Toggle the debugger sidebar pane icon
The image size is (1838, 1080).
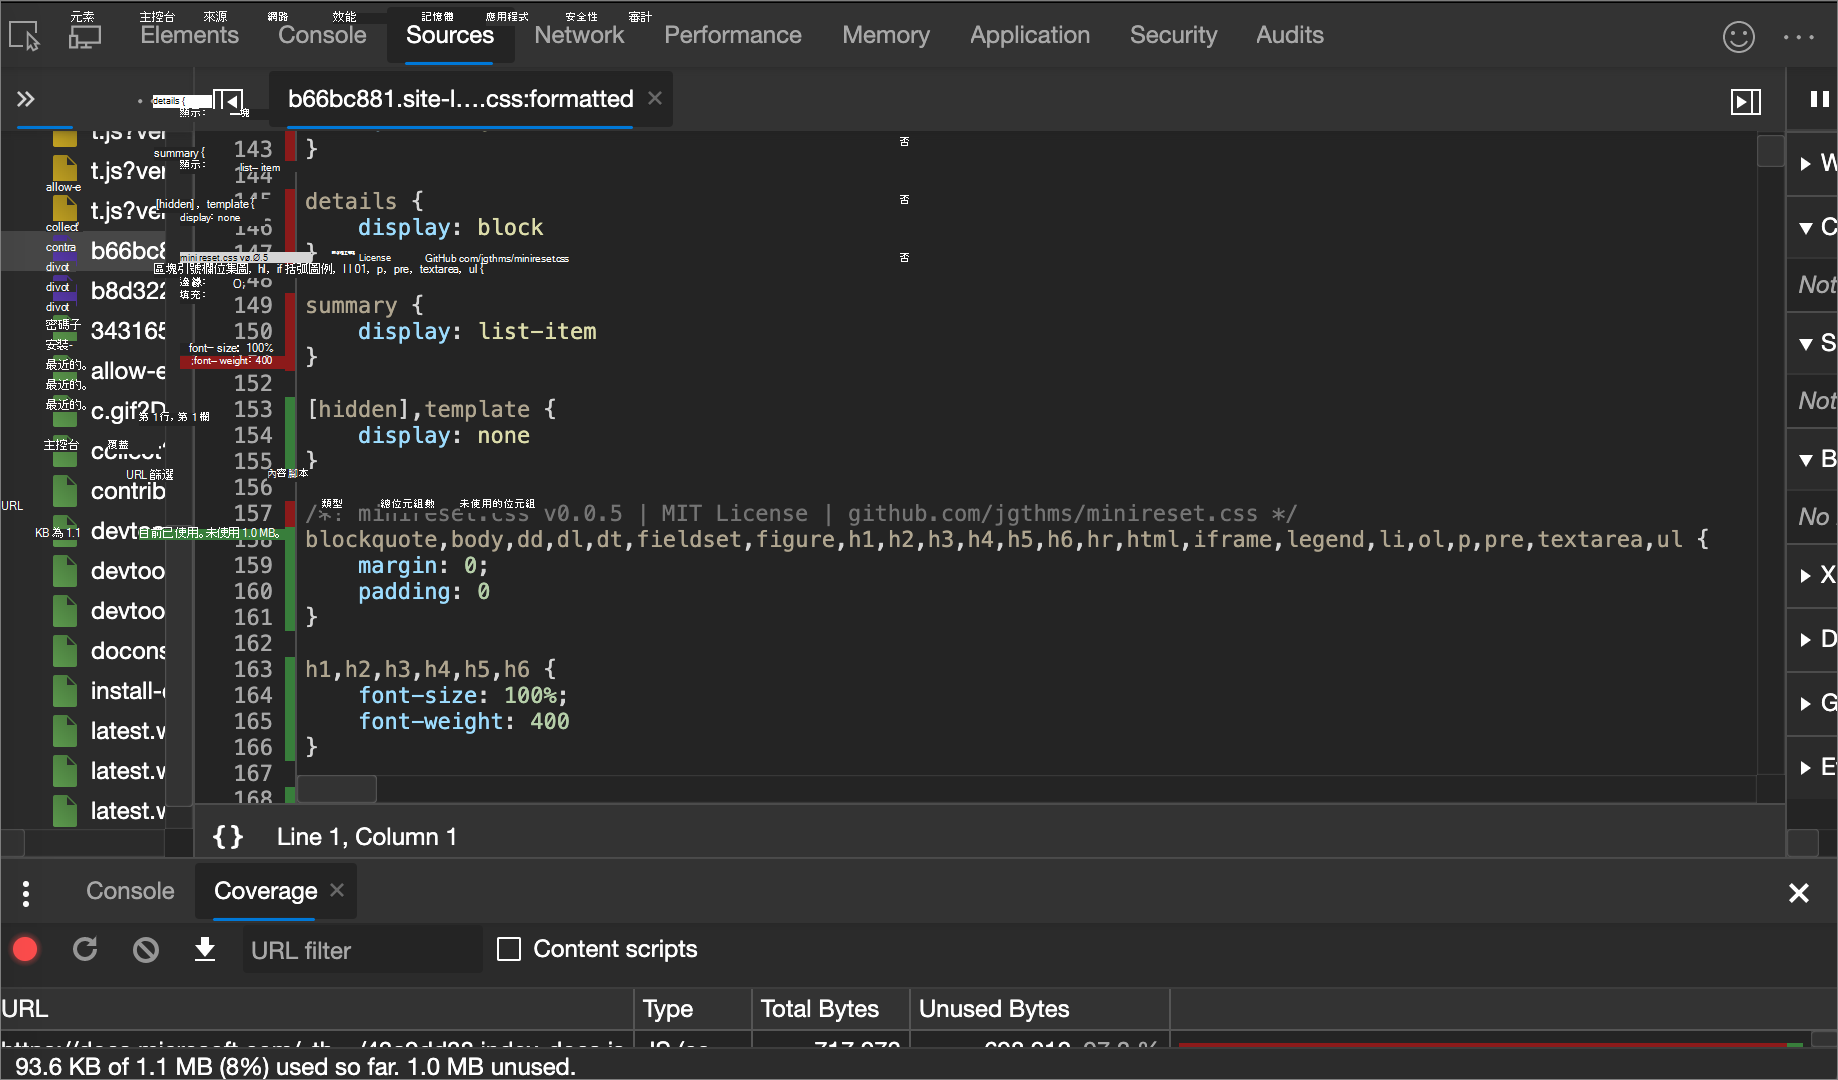point(1745,101)
